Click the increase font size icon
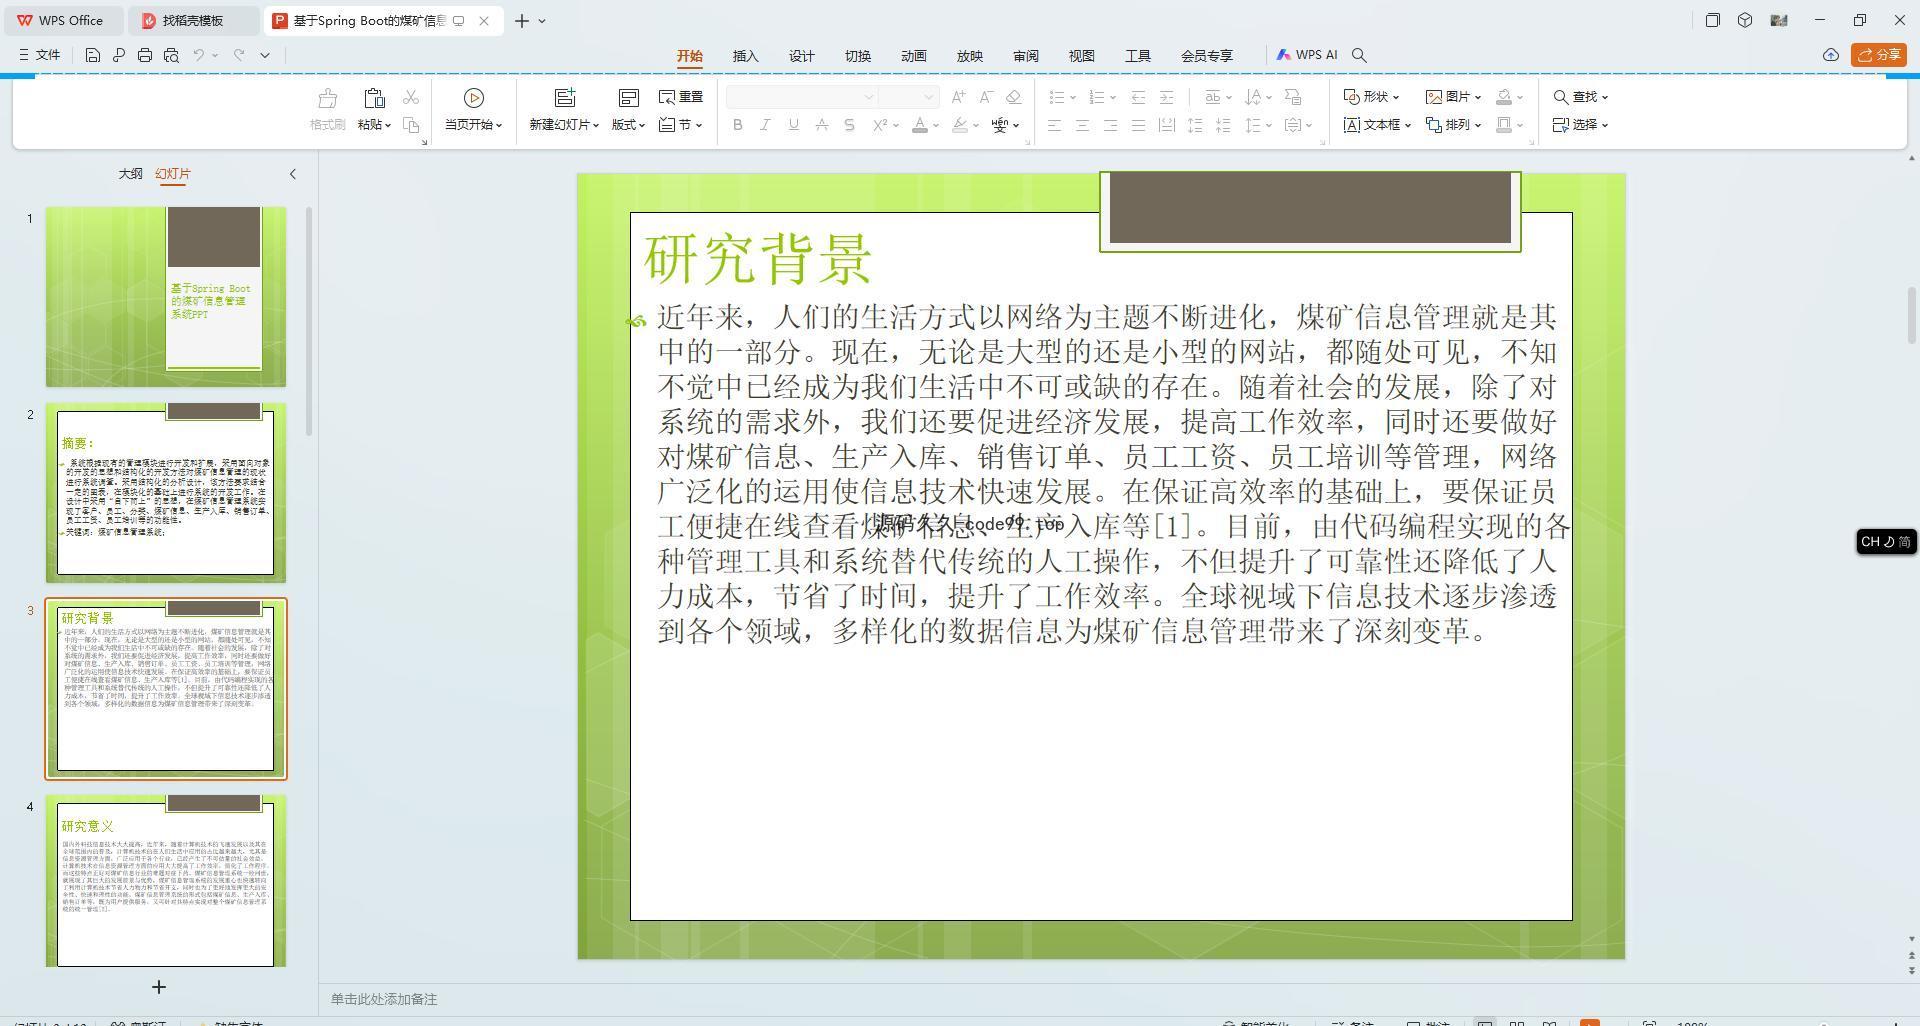This screenshot has width=1920, height=1026. coord(959,97)
